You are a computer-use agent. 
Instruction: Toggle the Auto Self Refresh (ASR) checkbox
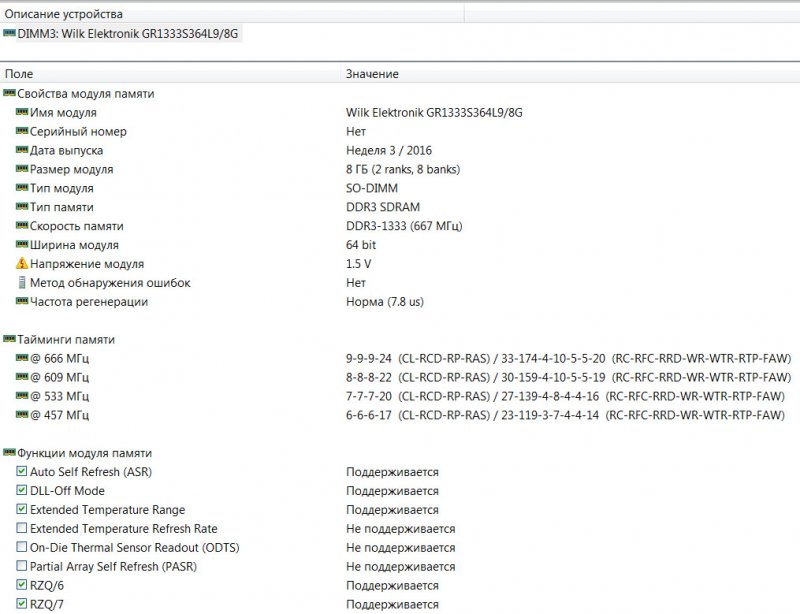pos(22,472)
